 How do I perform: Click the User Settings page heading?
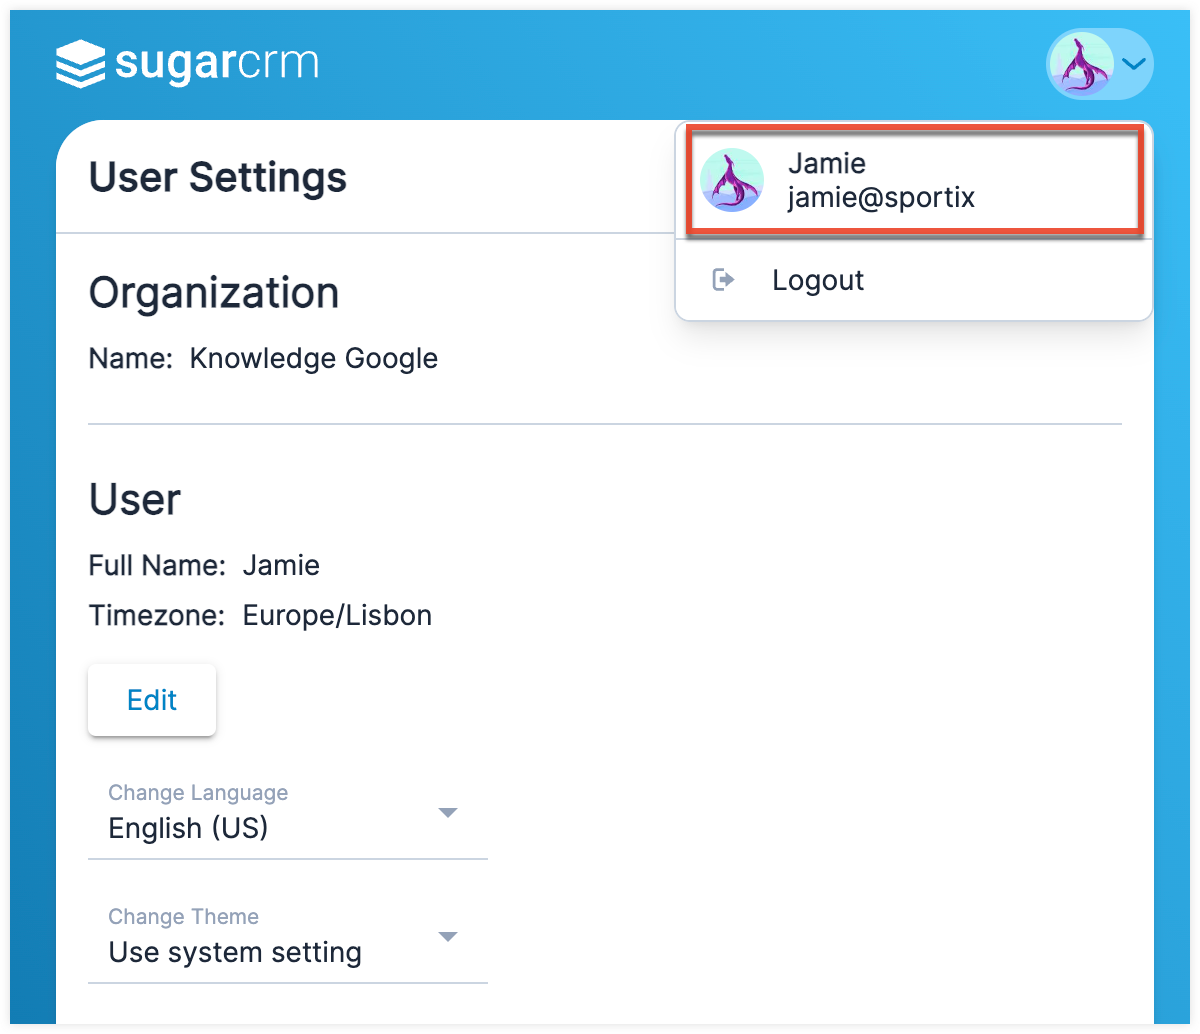click(x=218, y=178)
